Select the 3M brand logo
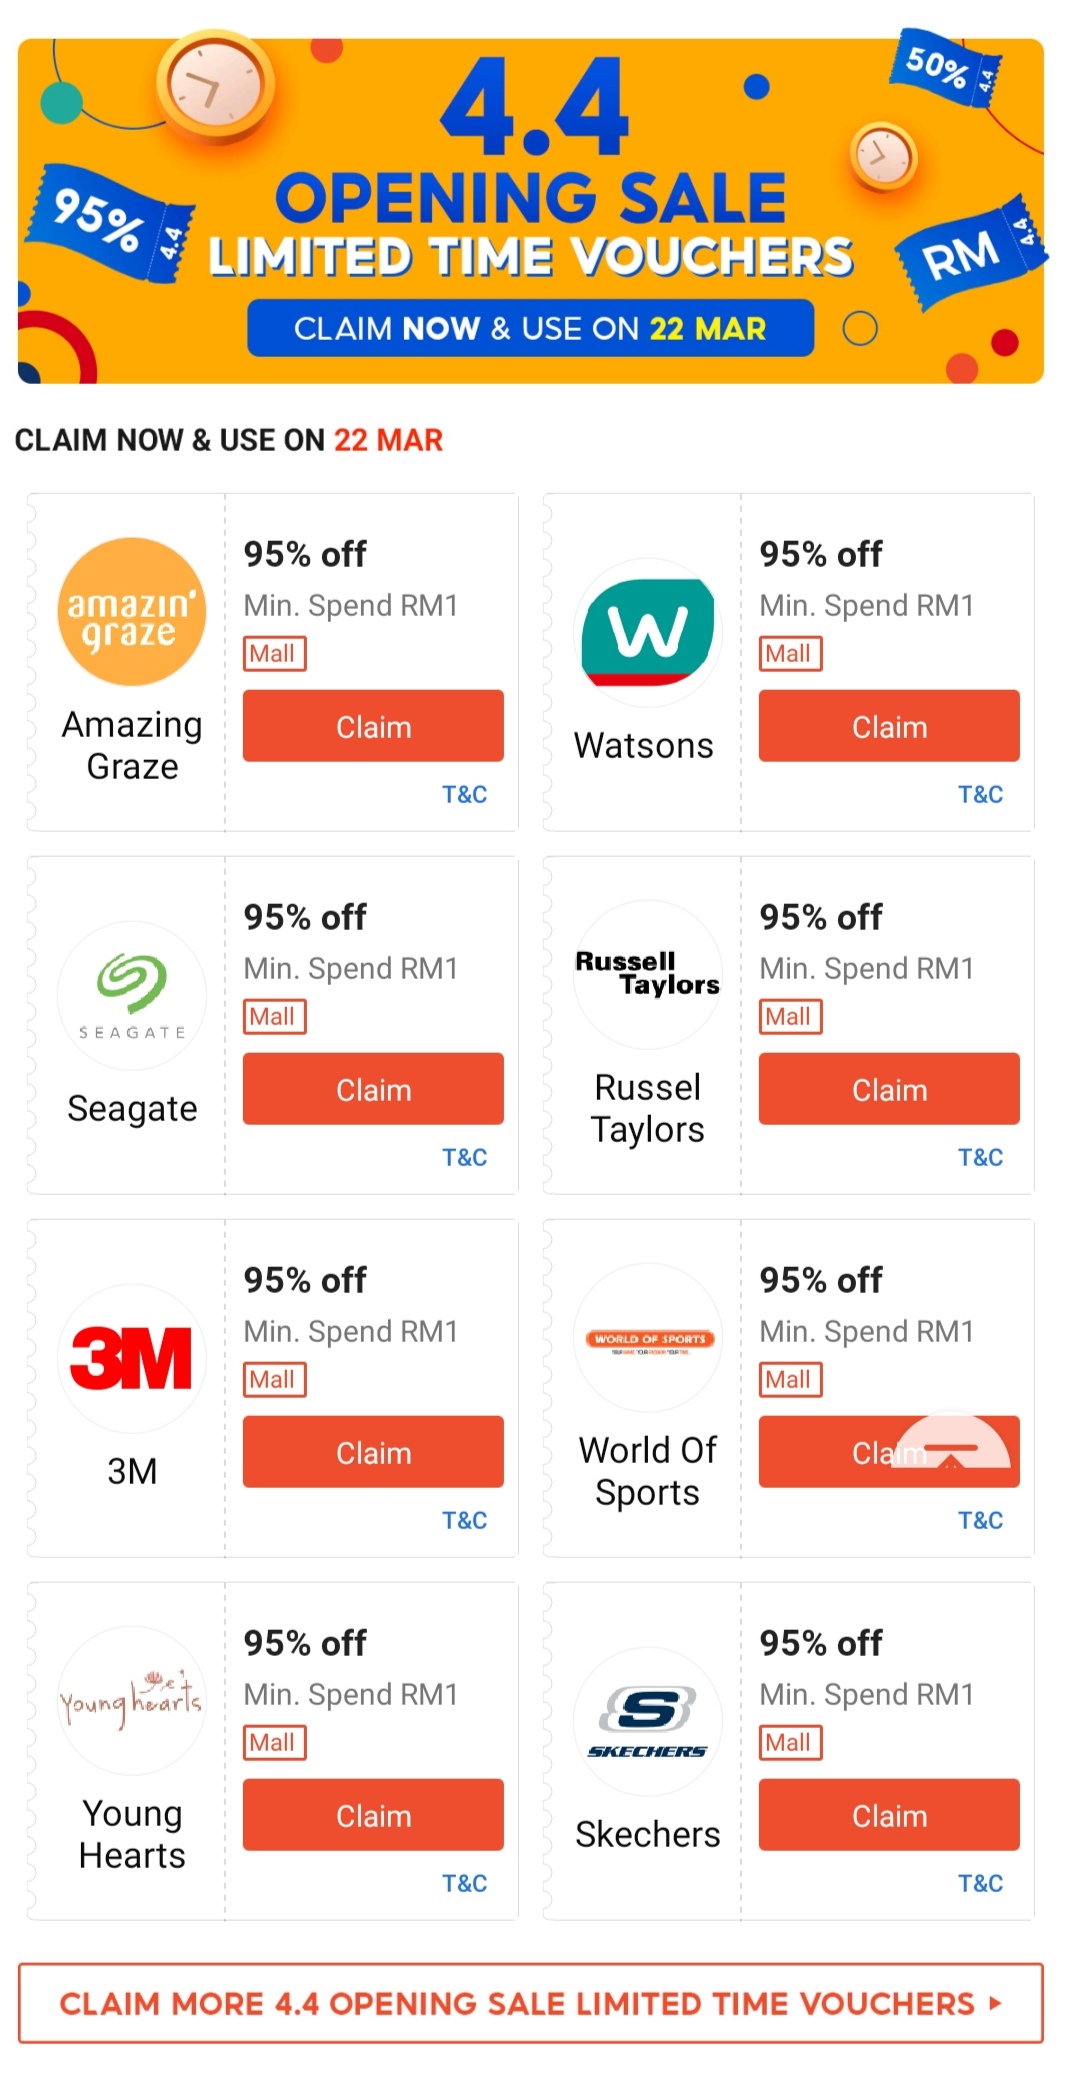Image resolution: width=1070 pixels, height=2074 pixels. pos(132,1358)
